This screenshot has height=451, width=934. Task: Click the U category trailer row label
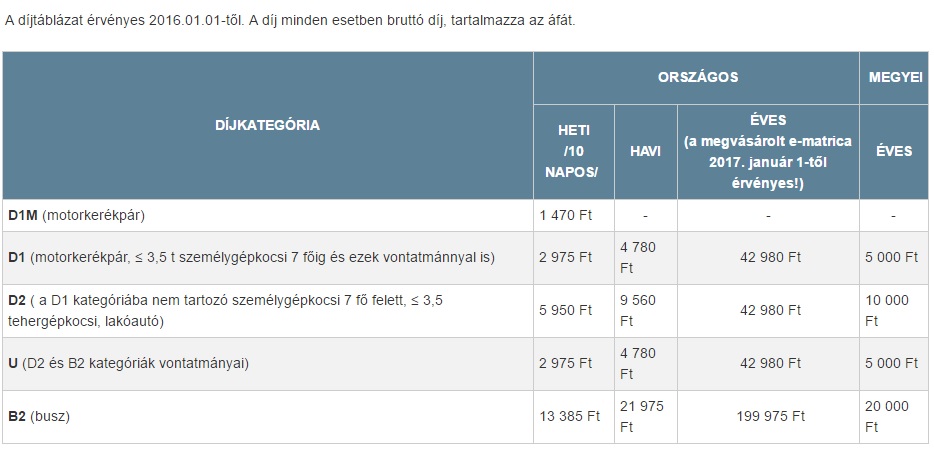point(128,363)
